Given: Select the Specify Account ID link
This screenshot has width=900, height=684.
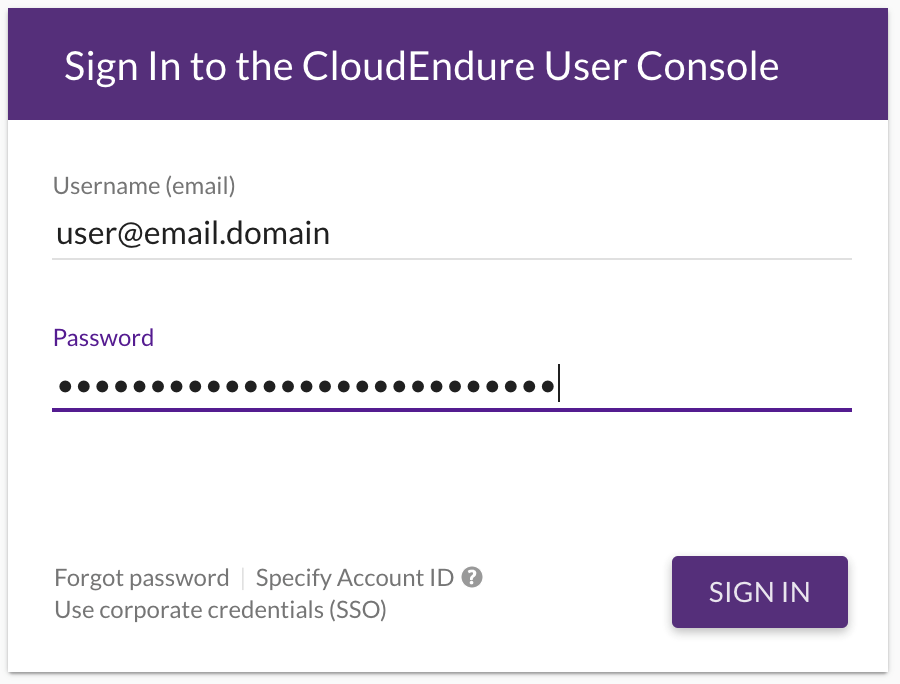Looking at the screenshot, I should [x=355, y=578].
